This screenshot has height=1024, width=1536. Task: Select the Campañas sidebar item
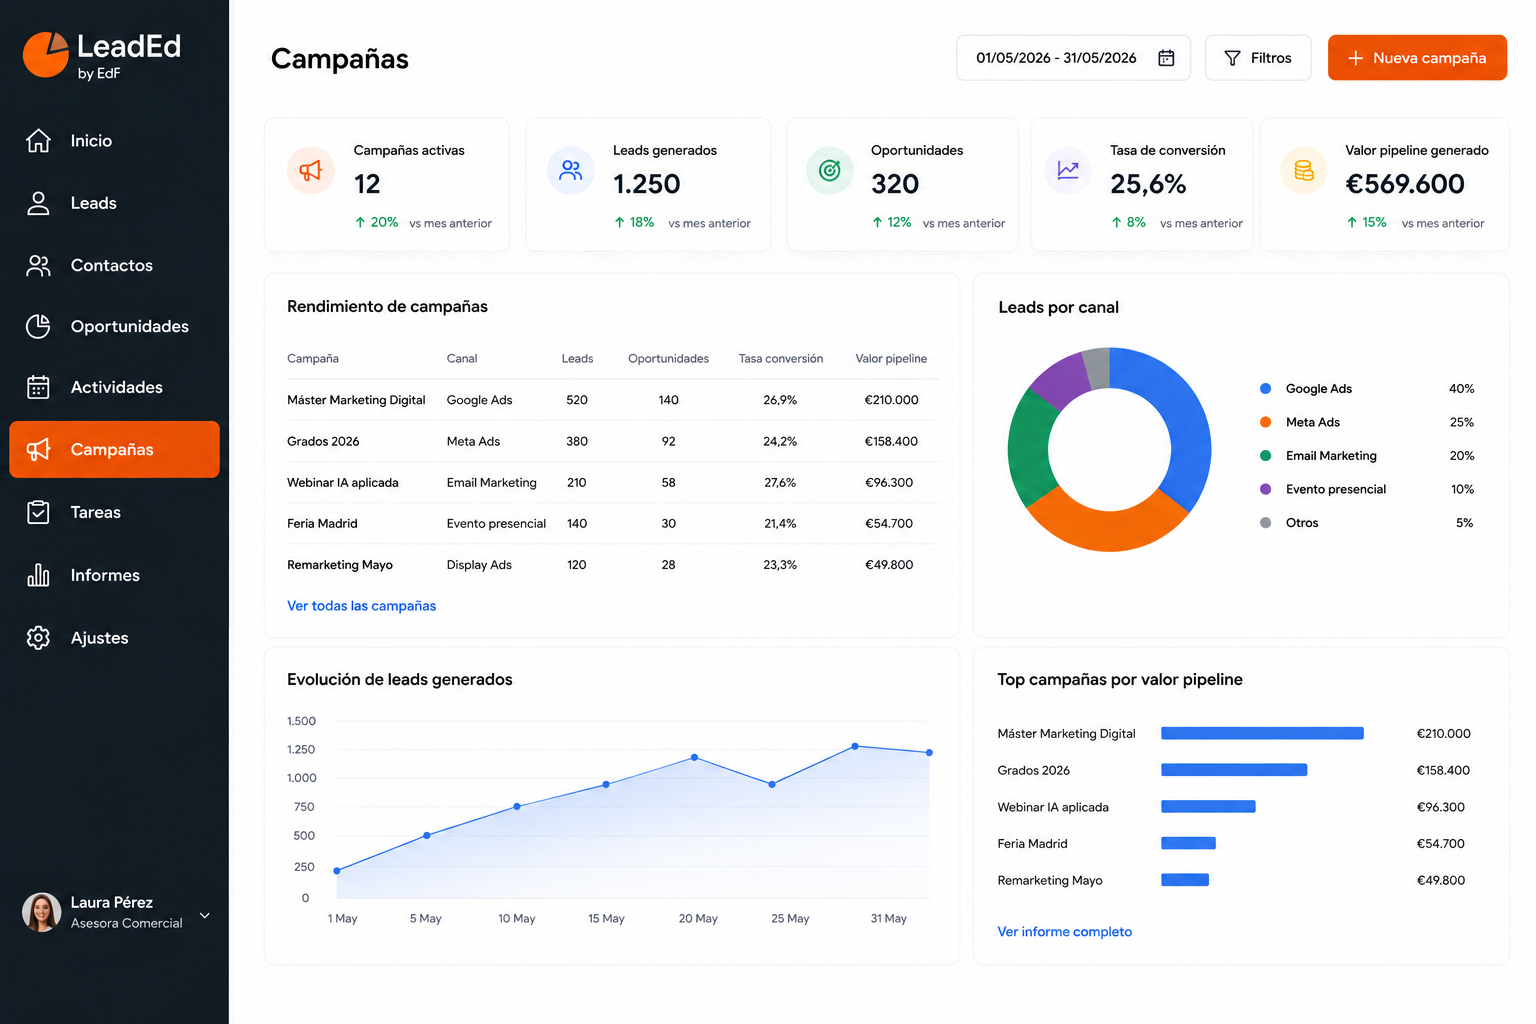pyautogui.click(x=114, y=449)
